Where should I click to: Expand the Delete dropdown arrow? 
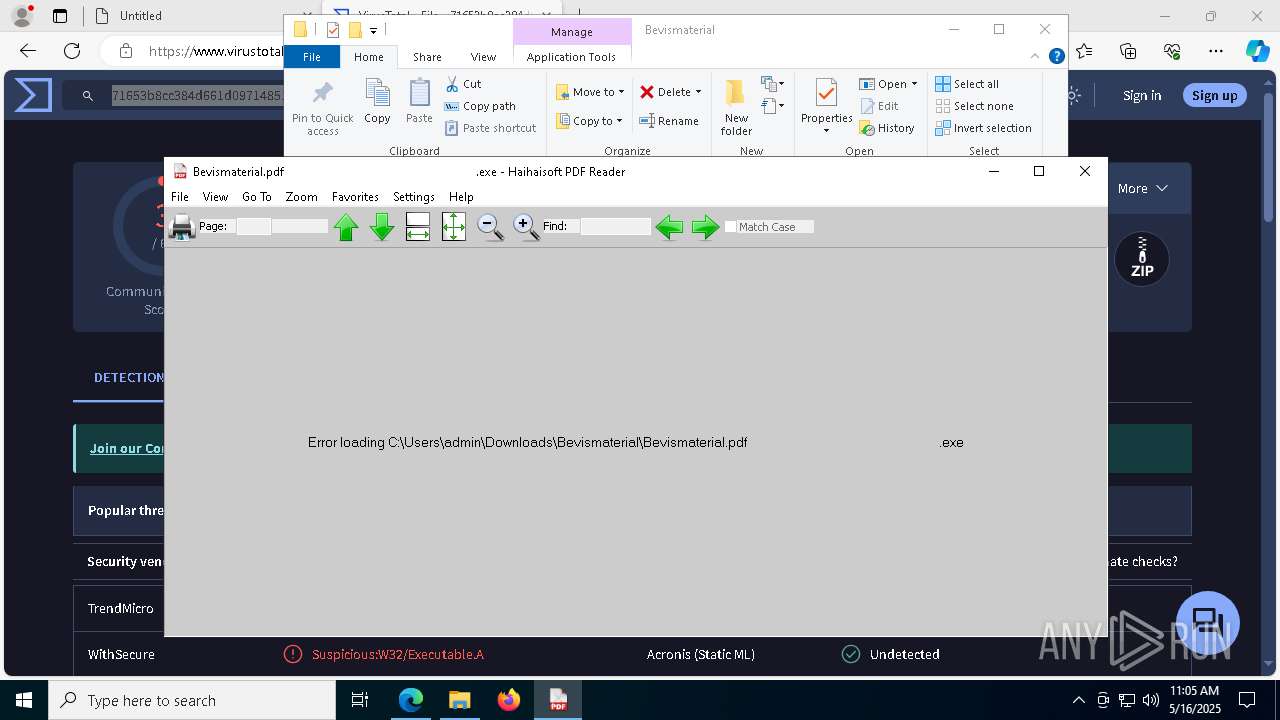click(x=698, y=92)
